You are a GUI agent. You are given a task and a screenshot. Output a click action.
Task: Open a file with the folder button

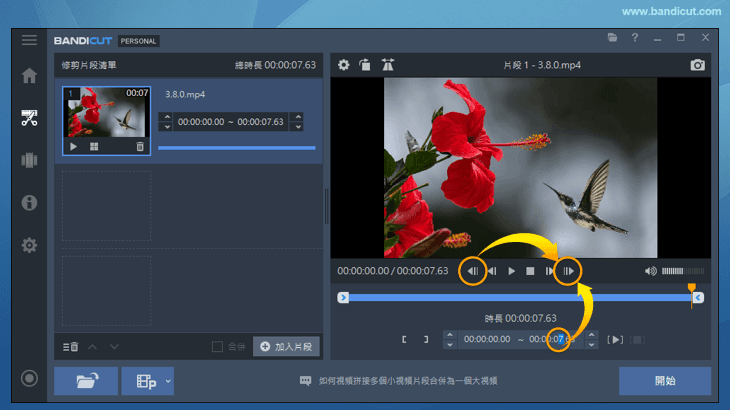click(x=86, y=381)
